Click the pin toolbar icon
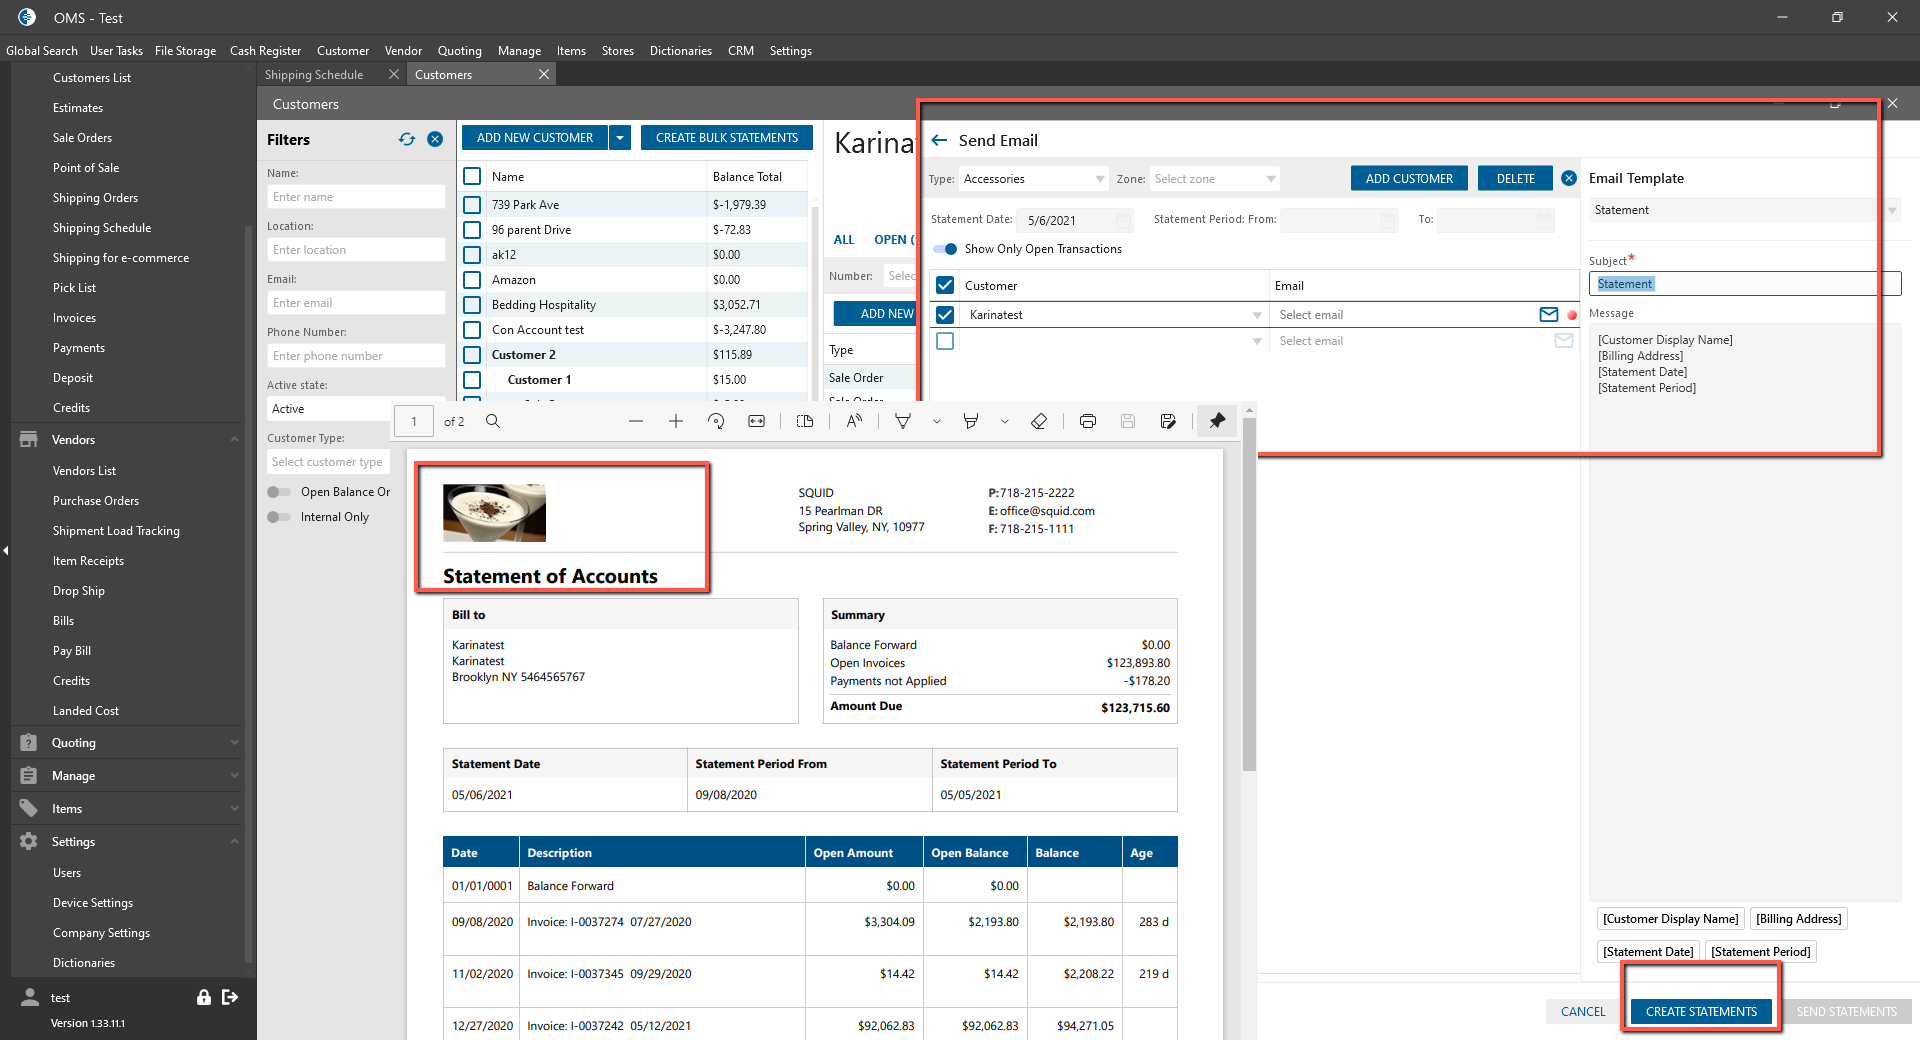1920x1040 pixels. click(x=1217, y=421)
